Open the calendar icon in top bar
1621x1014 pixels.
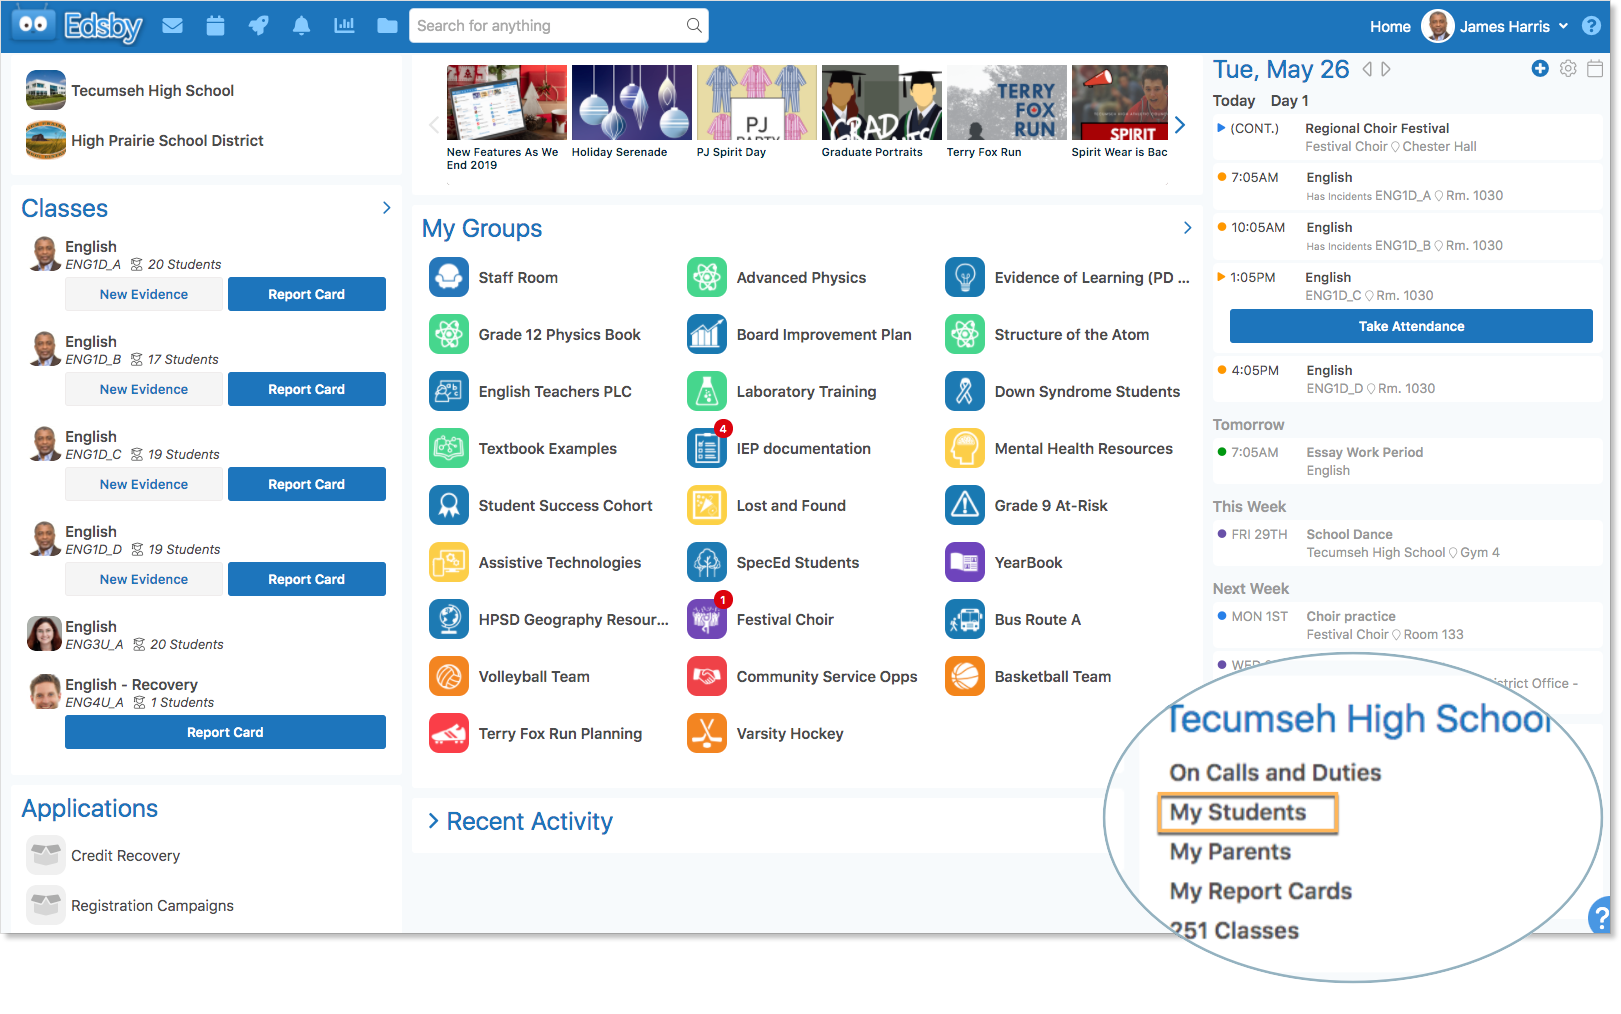(x=215, y=26)
